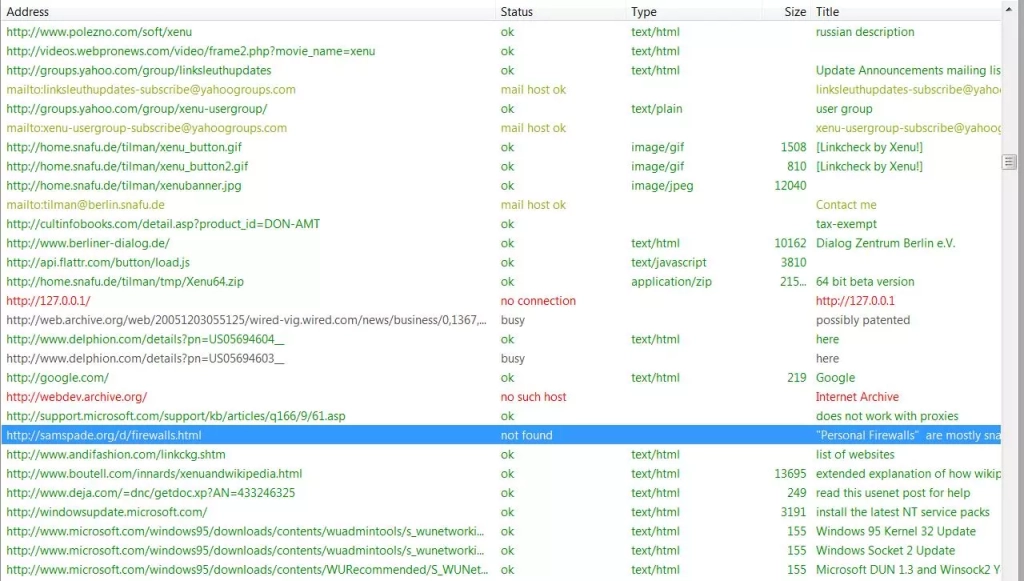Click the 'text/plain' type cell
1024x581 pixels.
[x=656, y=109]
